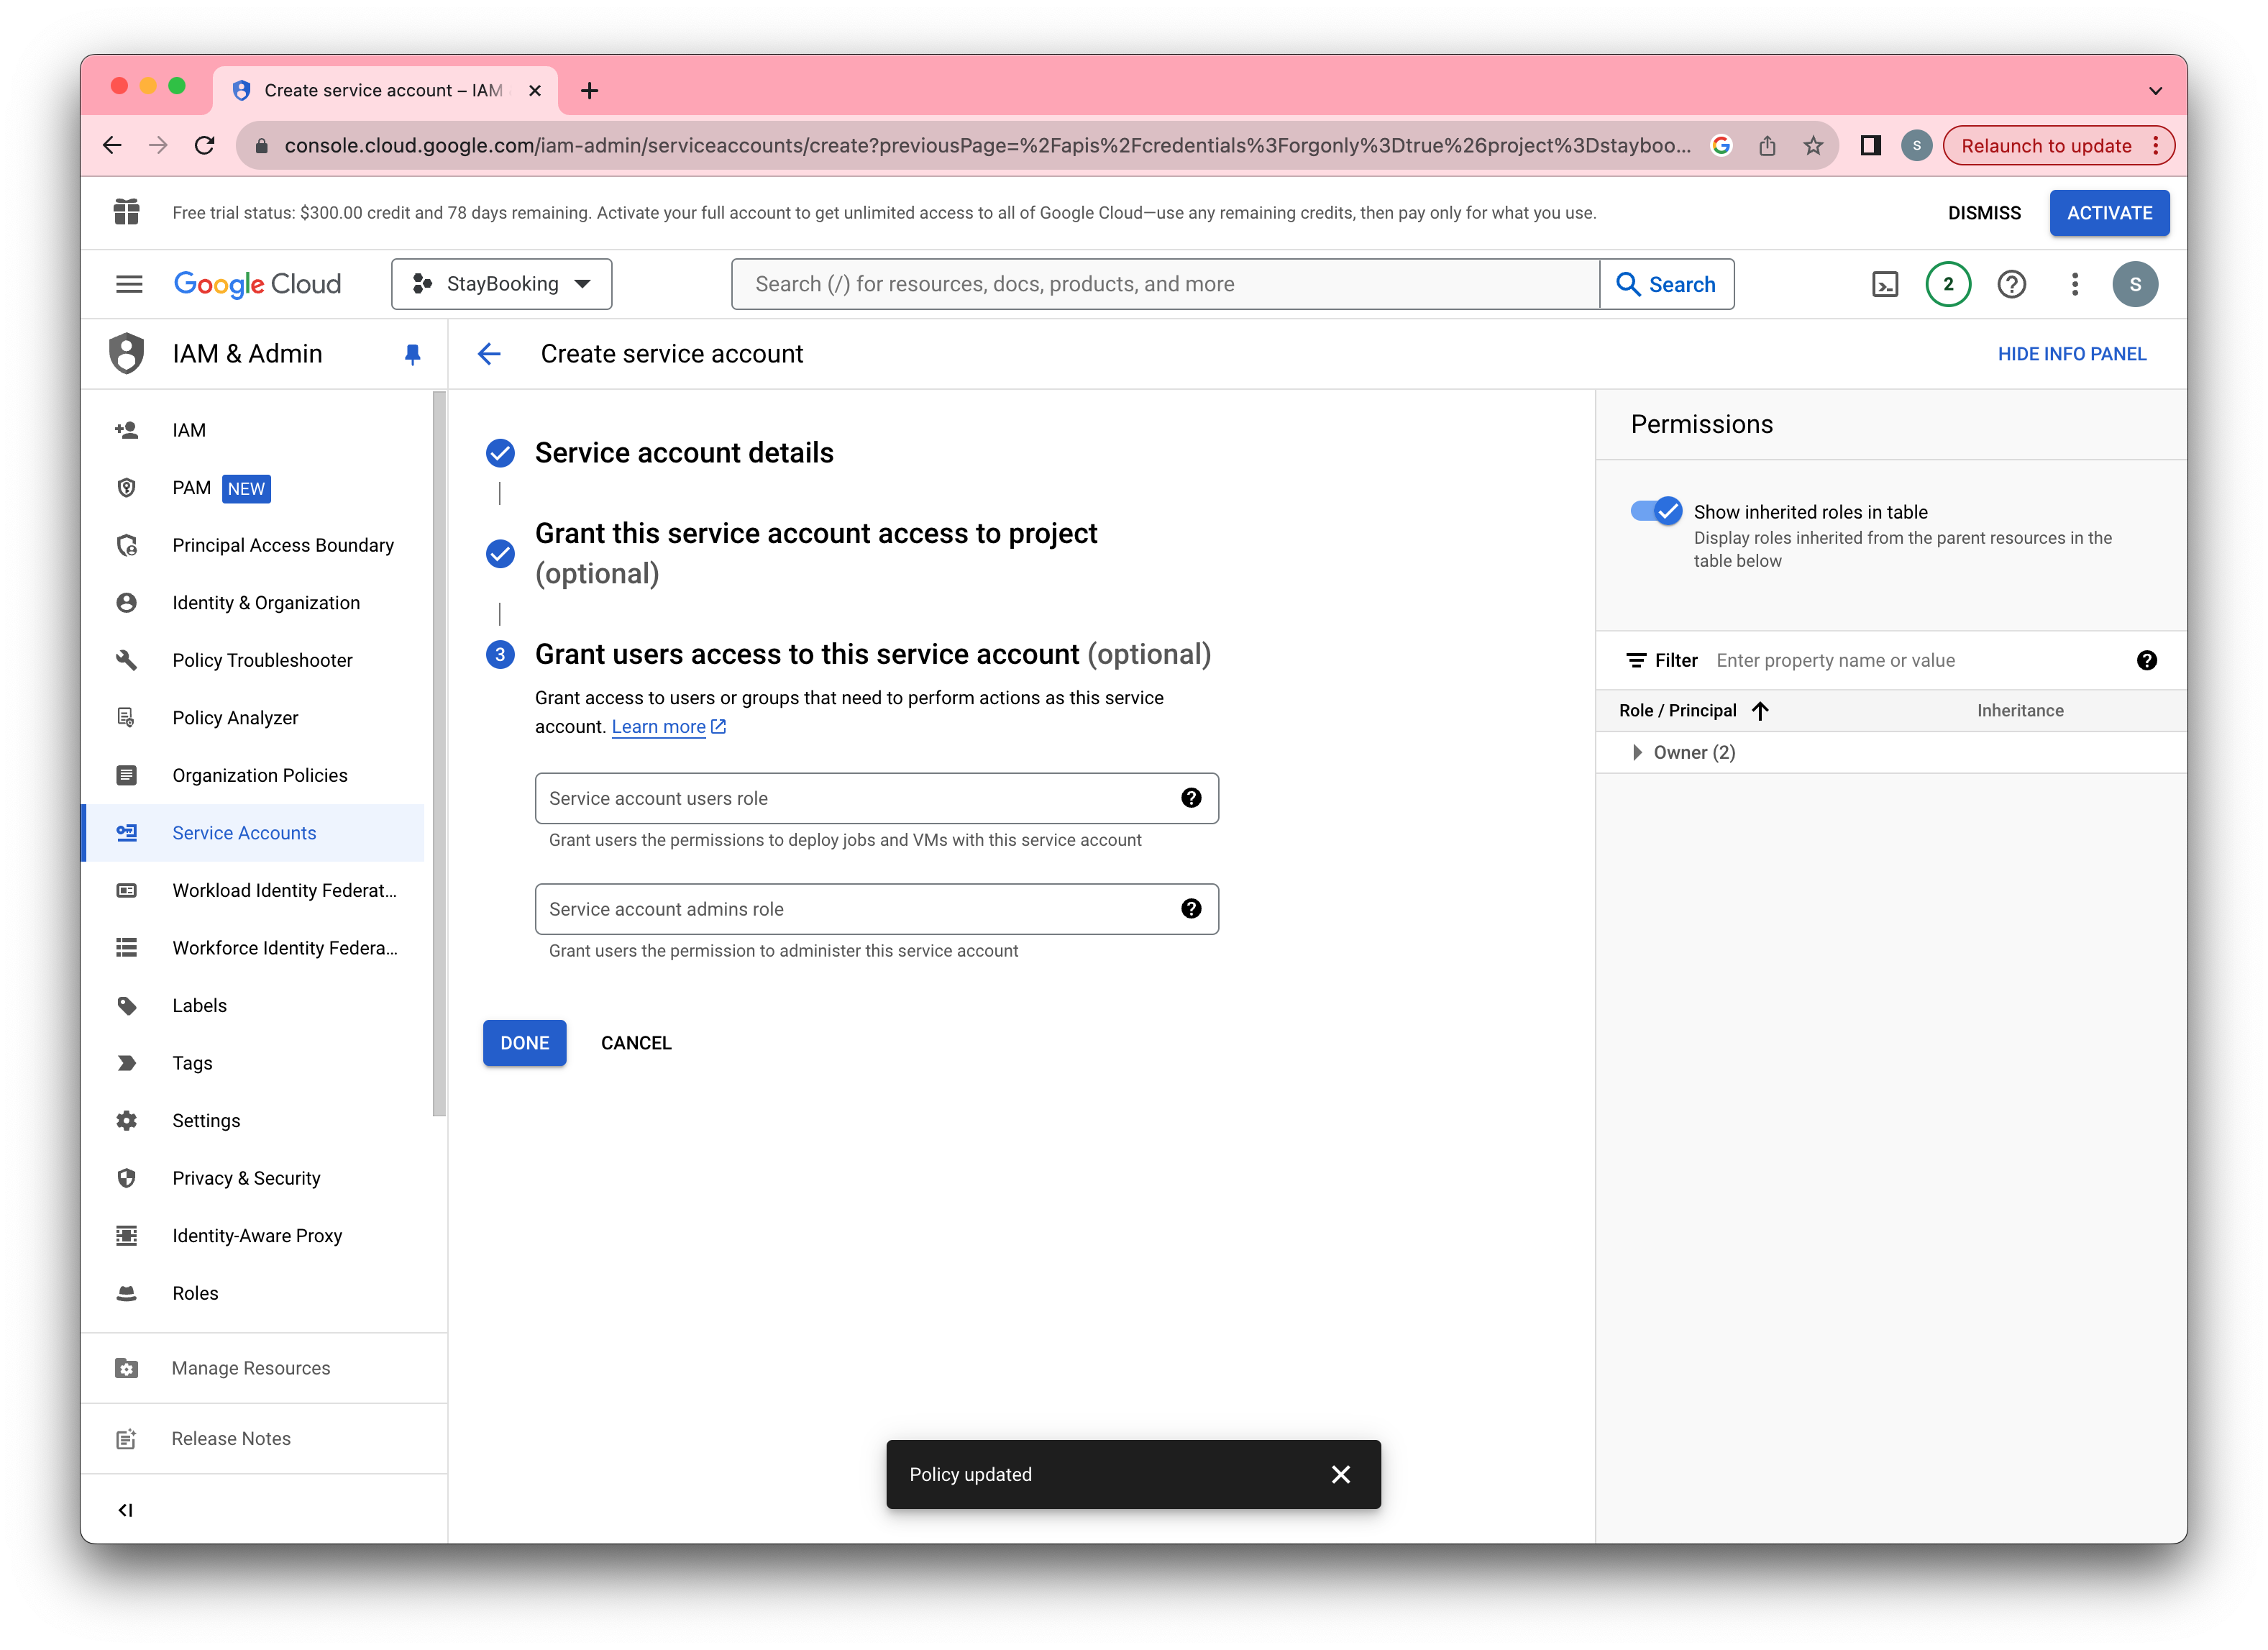The width and height of the screenshot is (2268, 1650).
Task: Click HIDE INFO PANEL
Action: click(2071, 354)
